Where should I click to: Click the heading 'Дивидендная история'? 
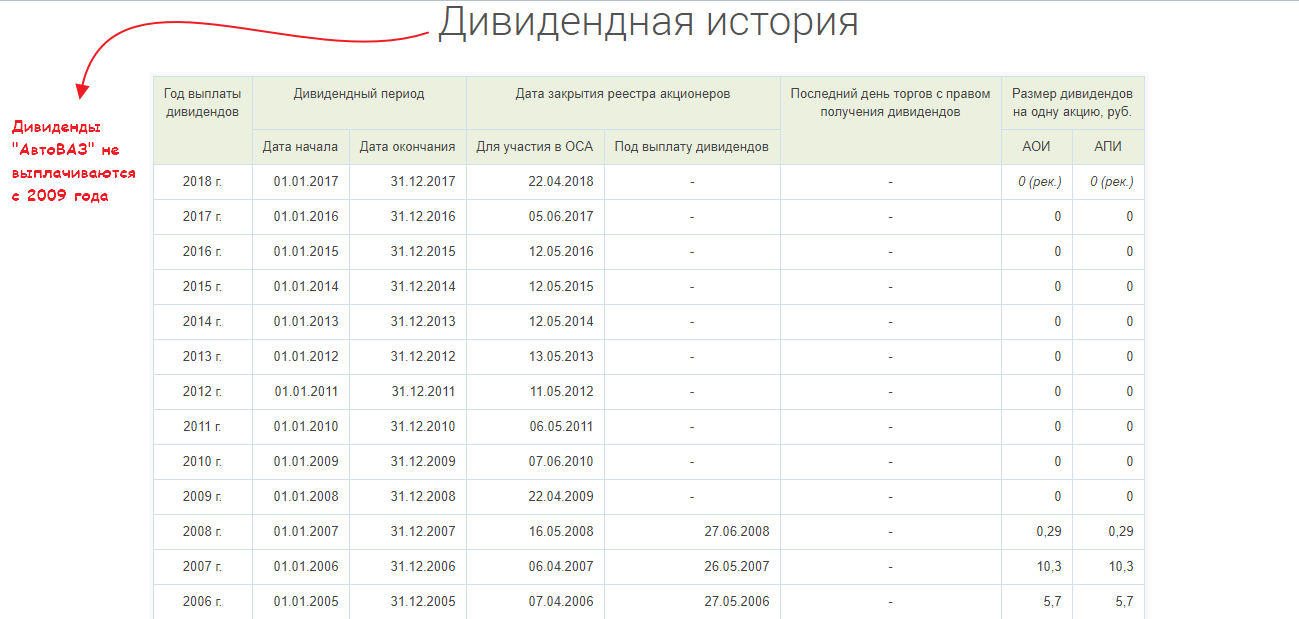point(648,22)
